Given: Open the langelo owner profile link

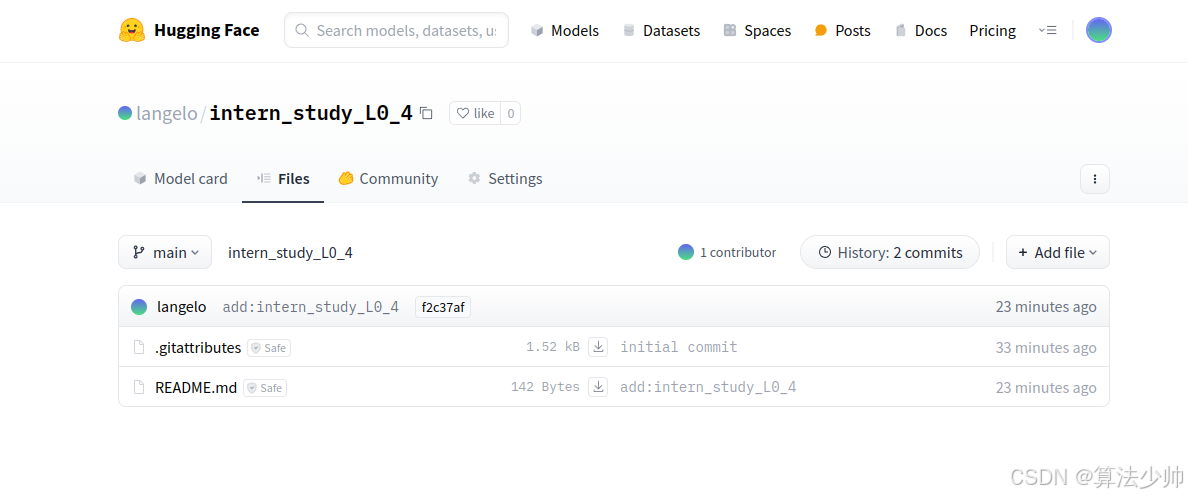Looking at the screenshot, I should (x=167, y=114).
